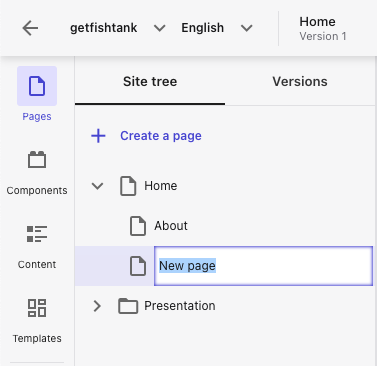Image resolution: width=377 pixels, height=366 pixels.
Task: Click the Create a page link
Action: [161, 136]
